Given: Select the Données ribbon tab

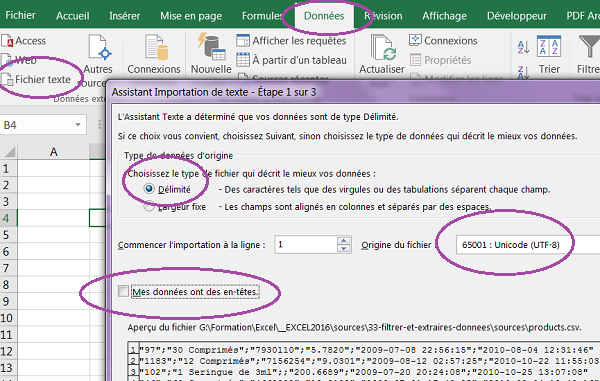Looking at the screenshot, I should pyautogui.click(x=324, y=16).
